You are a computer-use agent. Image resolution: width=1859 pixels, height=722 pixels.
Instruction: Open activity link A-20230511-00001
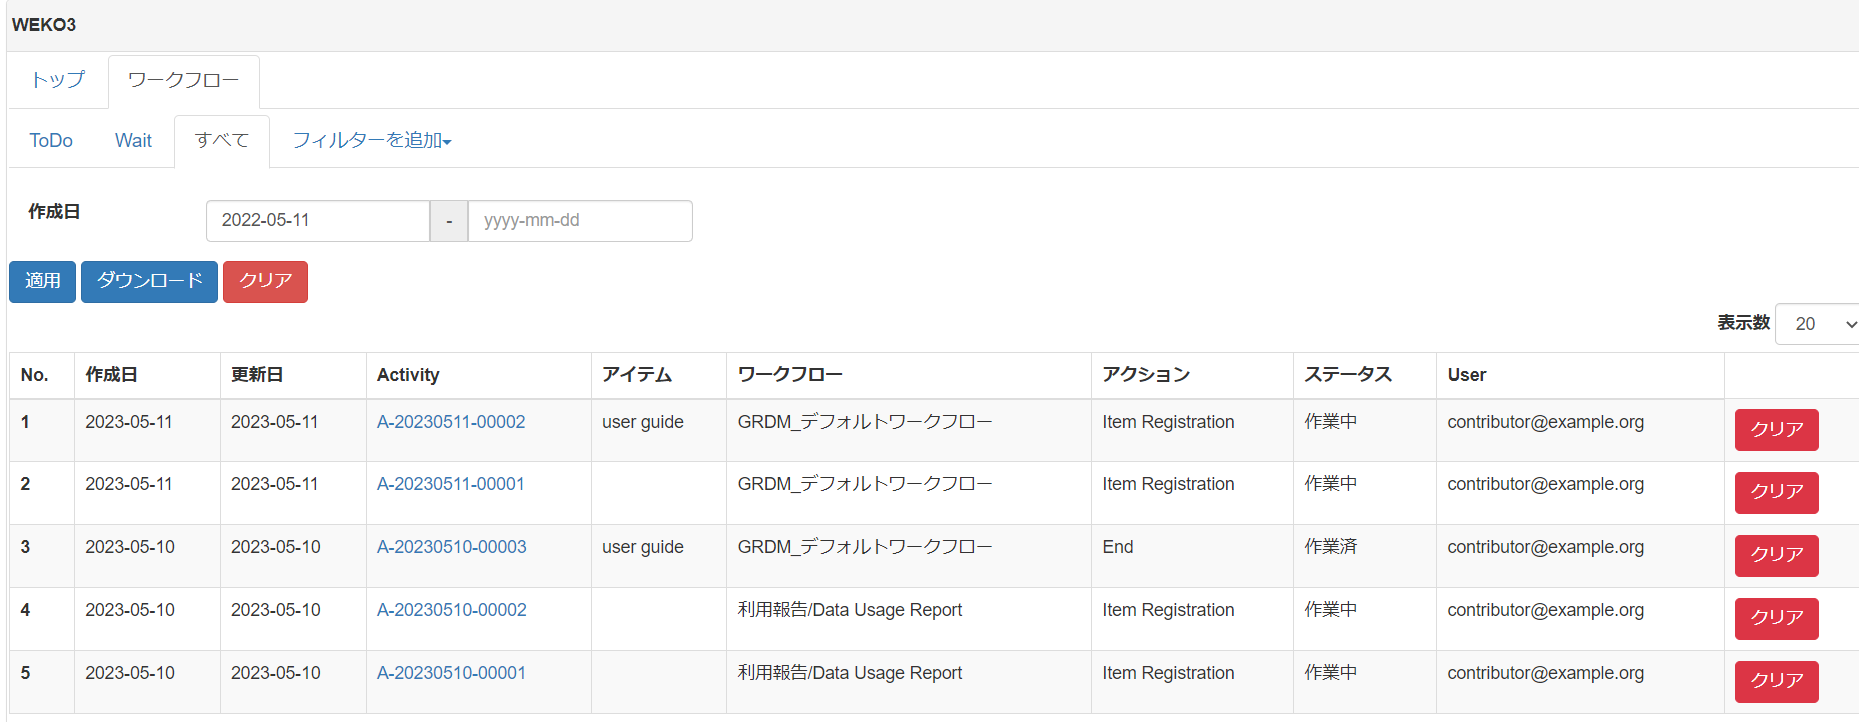(x=450, y=484)
